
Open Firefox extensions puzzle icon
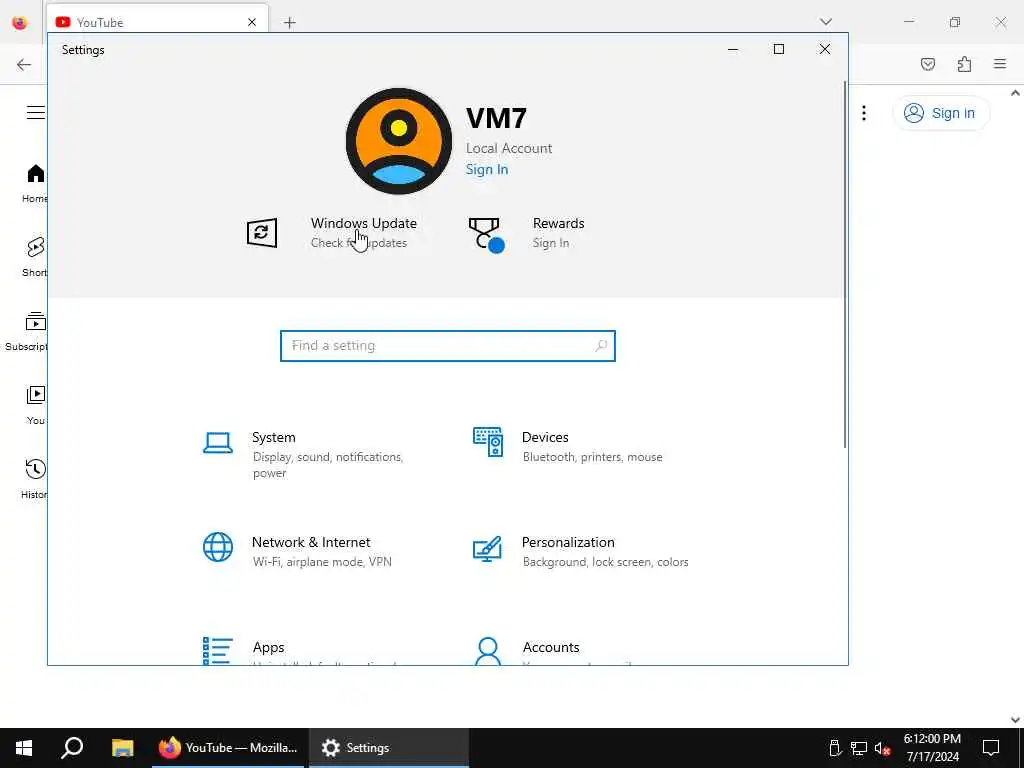point(964,64)
